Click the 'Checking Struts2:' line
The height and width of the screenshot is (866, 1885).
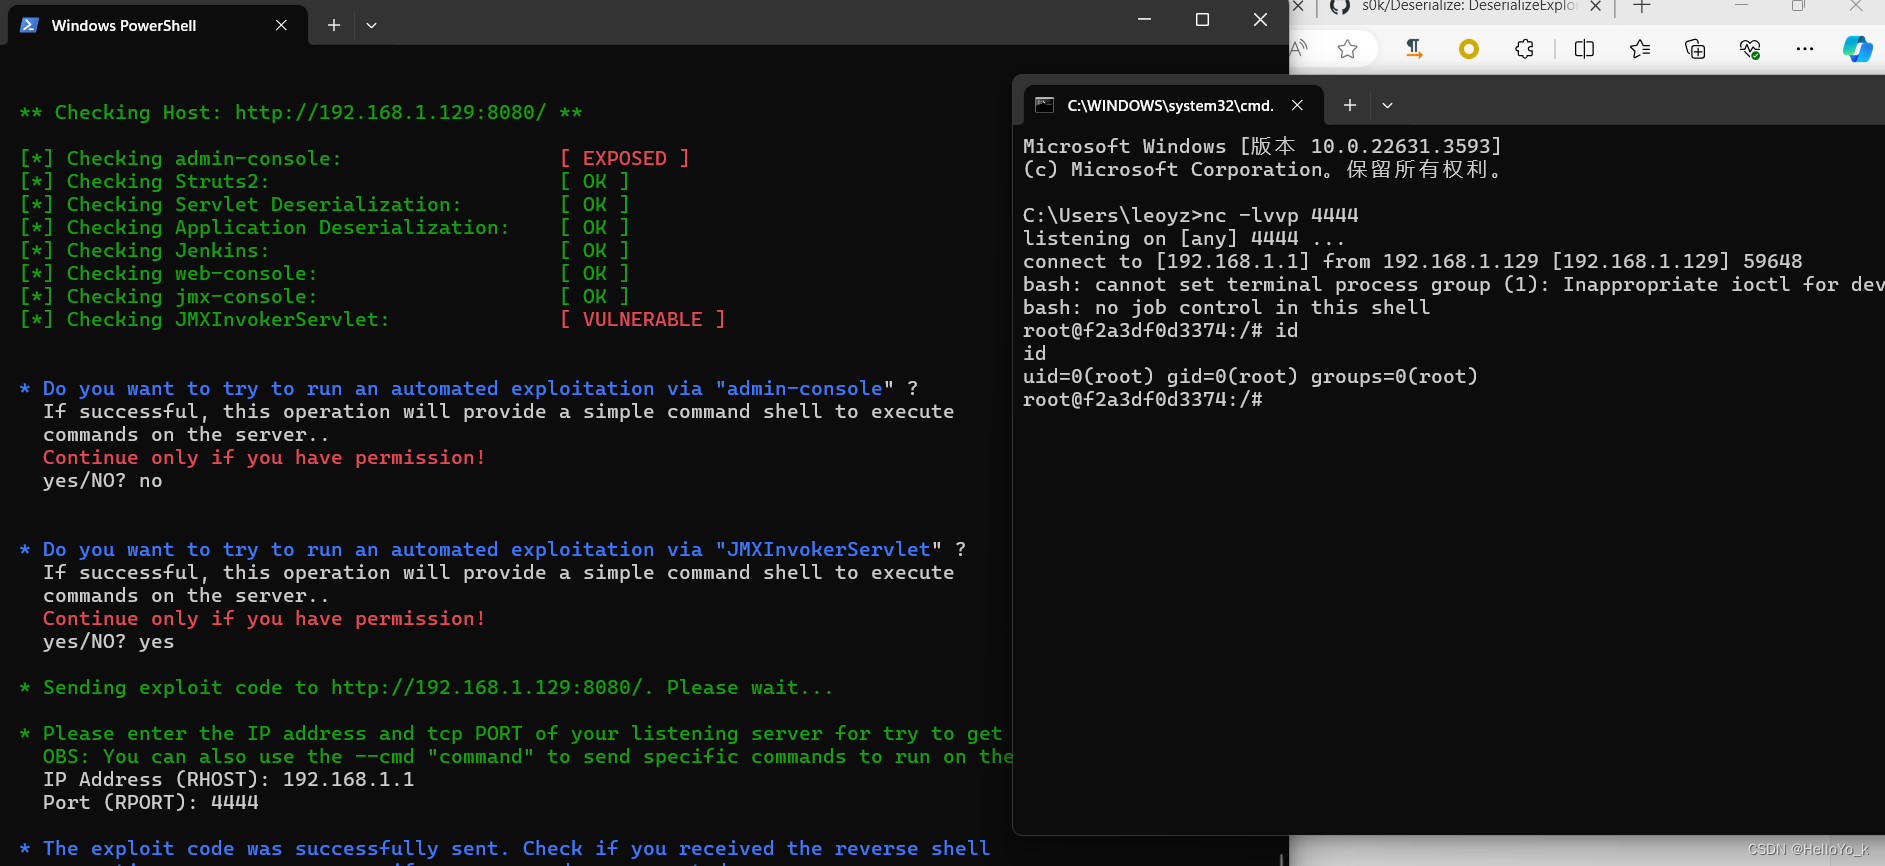pyautogui.click(x=324, y=181)
